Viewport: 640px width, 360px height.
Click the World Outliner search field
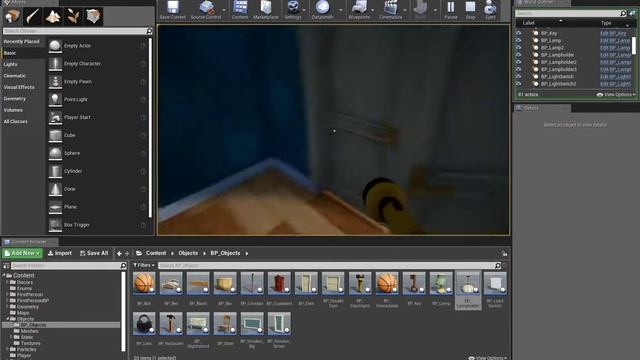571,13
